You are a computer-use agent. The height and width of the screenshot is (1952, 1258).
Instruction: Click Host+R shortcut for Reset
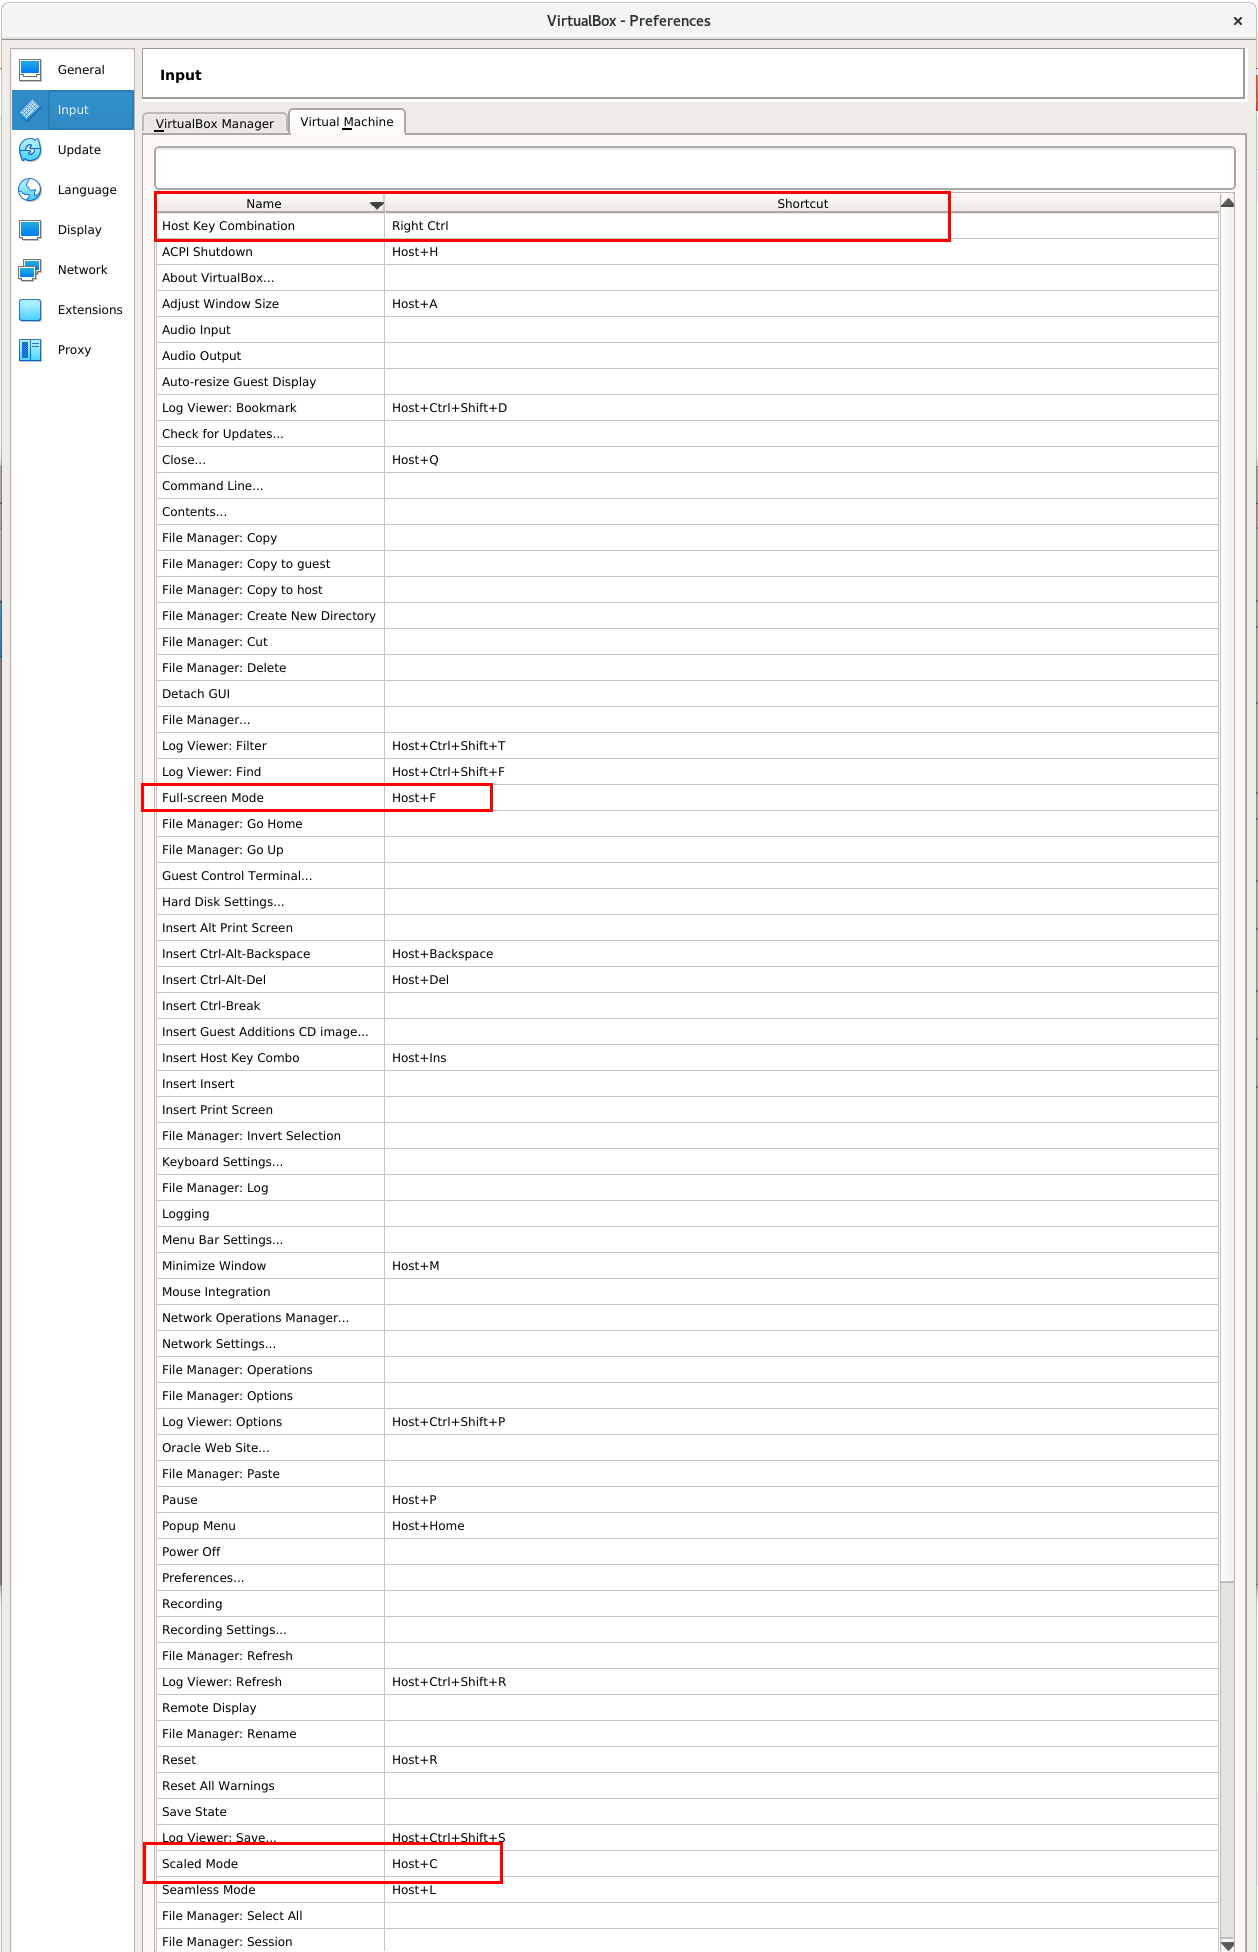point(801,1760)
